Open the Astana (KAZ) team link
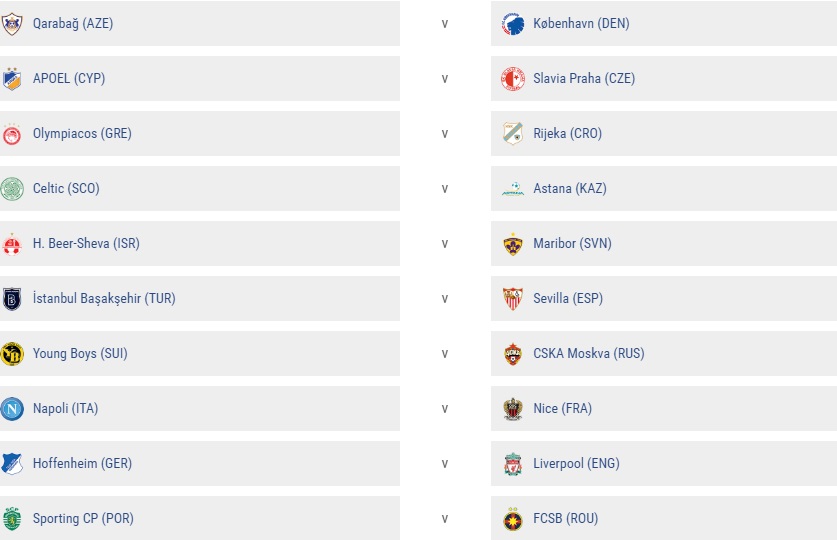The width and height of the screenshot is (837, 540). 570,188
